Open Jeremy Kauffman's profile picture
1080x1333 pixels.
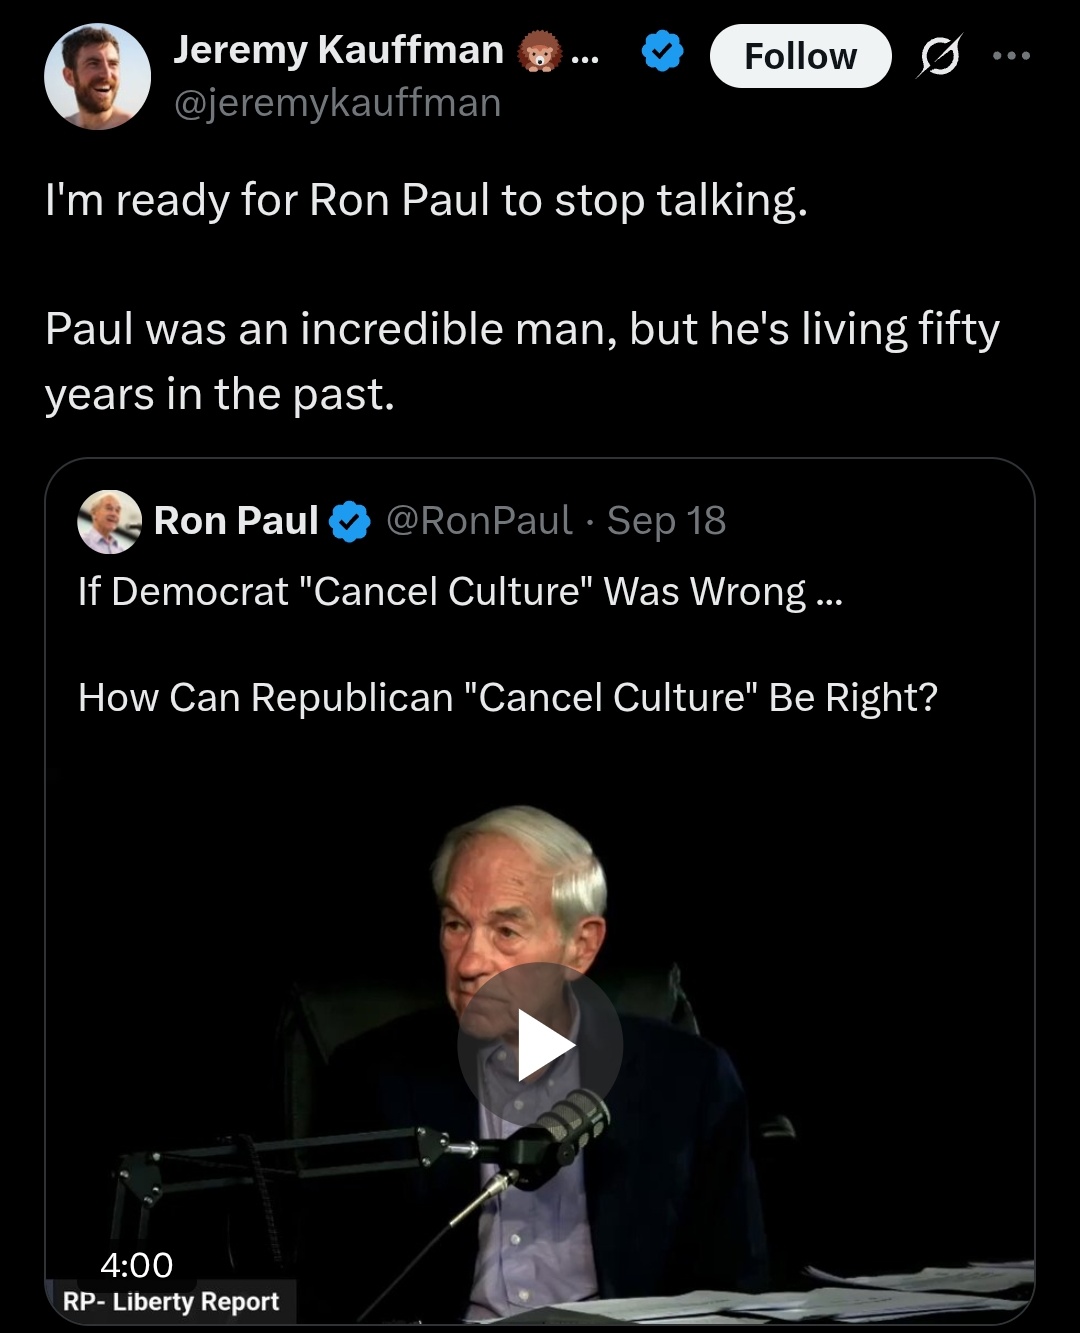click(x=97, y=77)
